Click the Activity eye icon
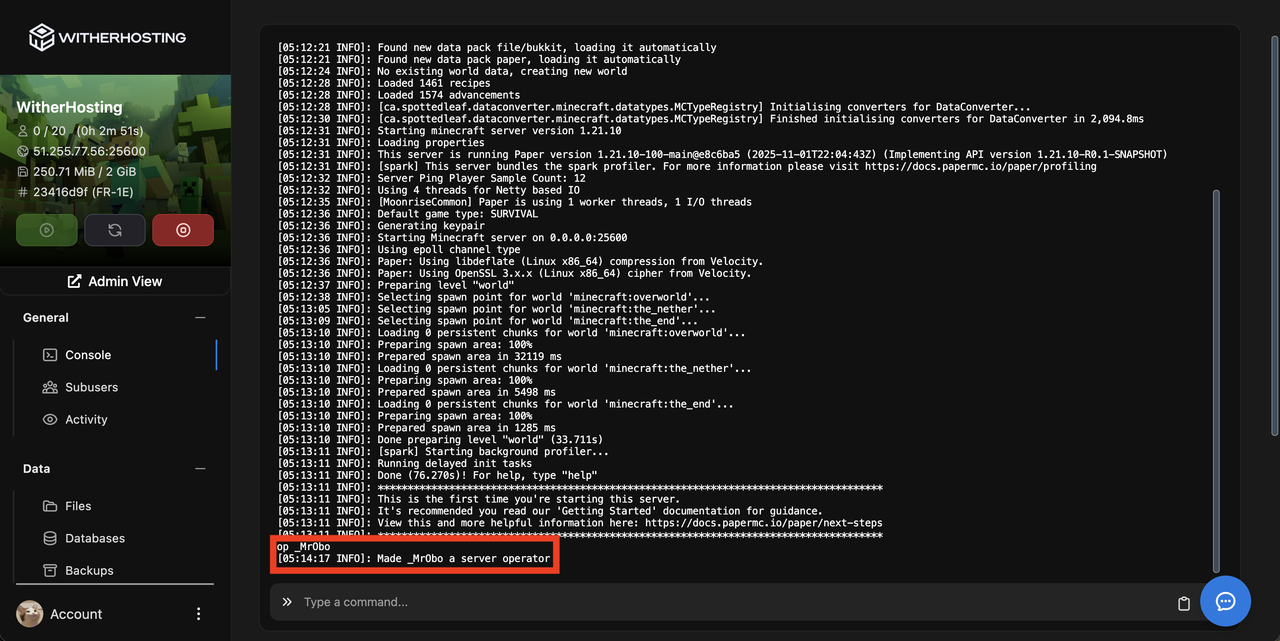 pyautogui.click(x=50, y=419)
